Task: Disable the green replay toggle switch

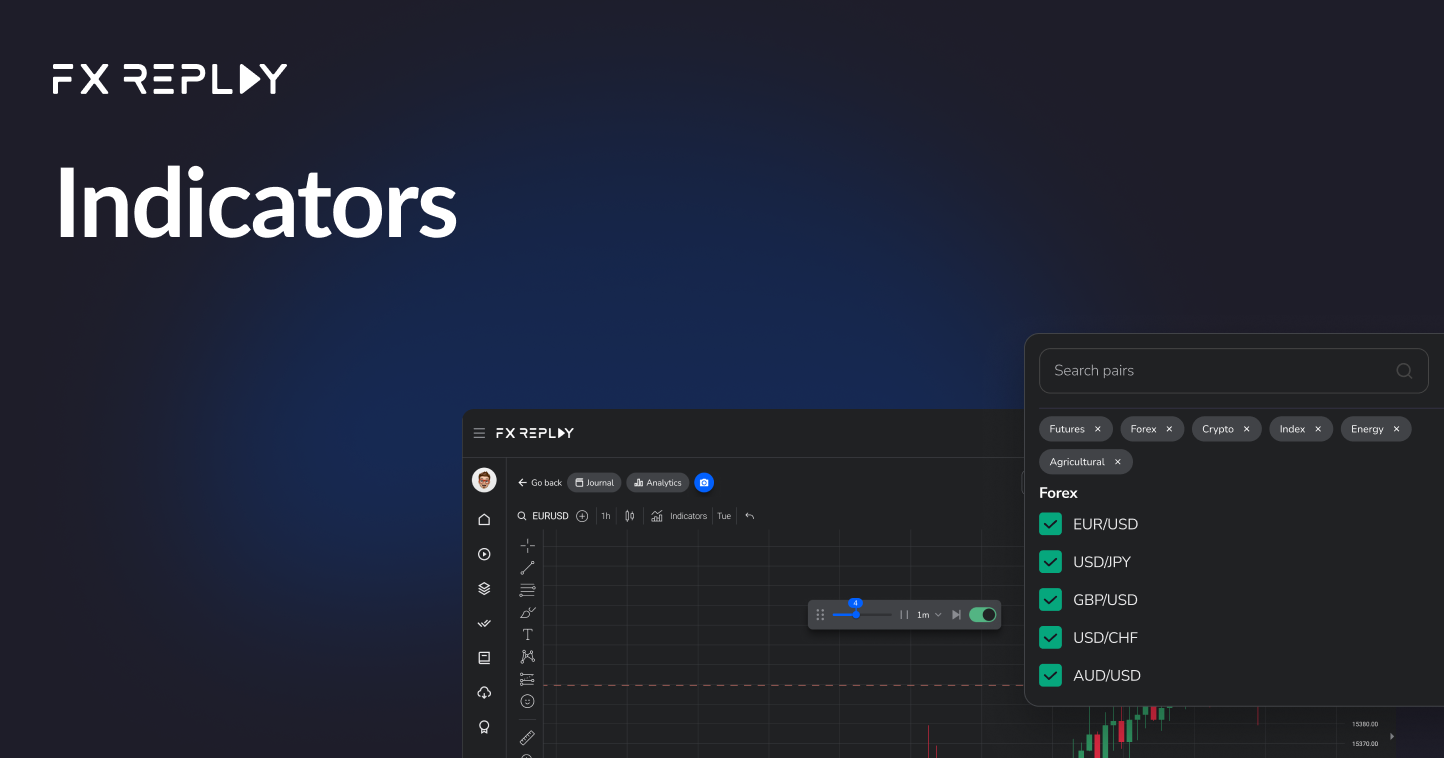Action: pos(982,614)
